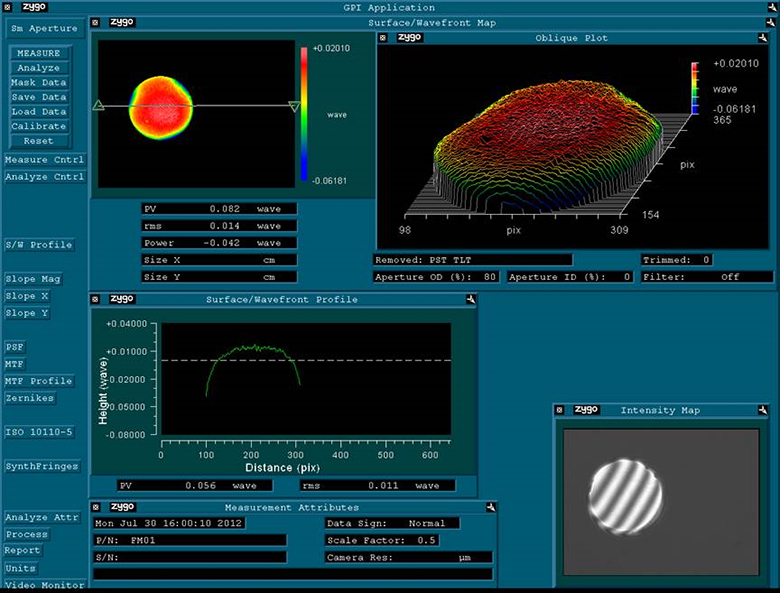Click the Surface/Wavefront Map pin icon
780x593 pixels.
point(771,22)
